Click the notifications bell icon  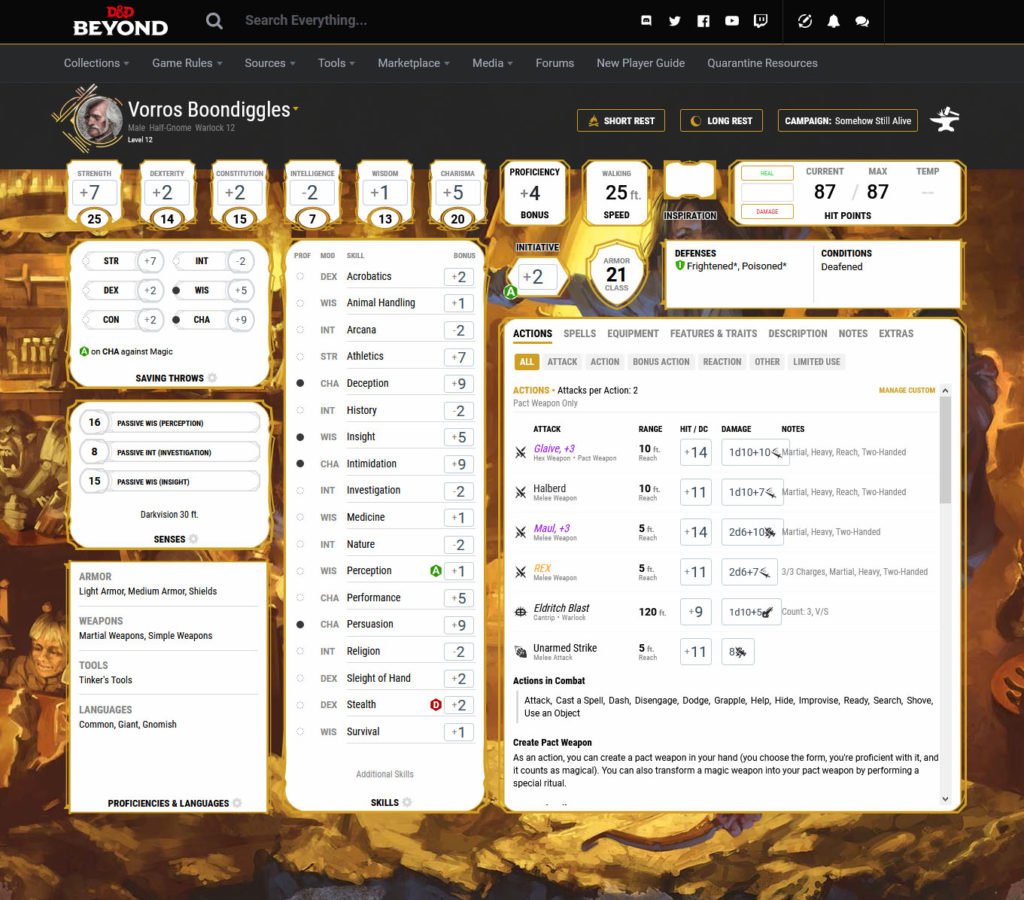click(x=833, y=21)
